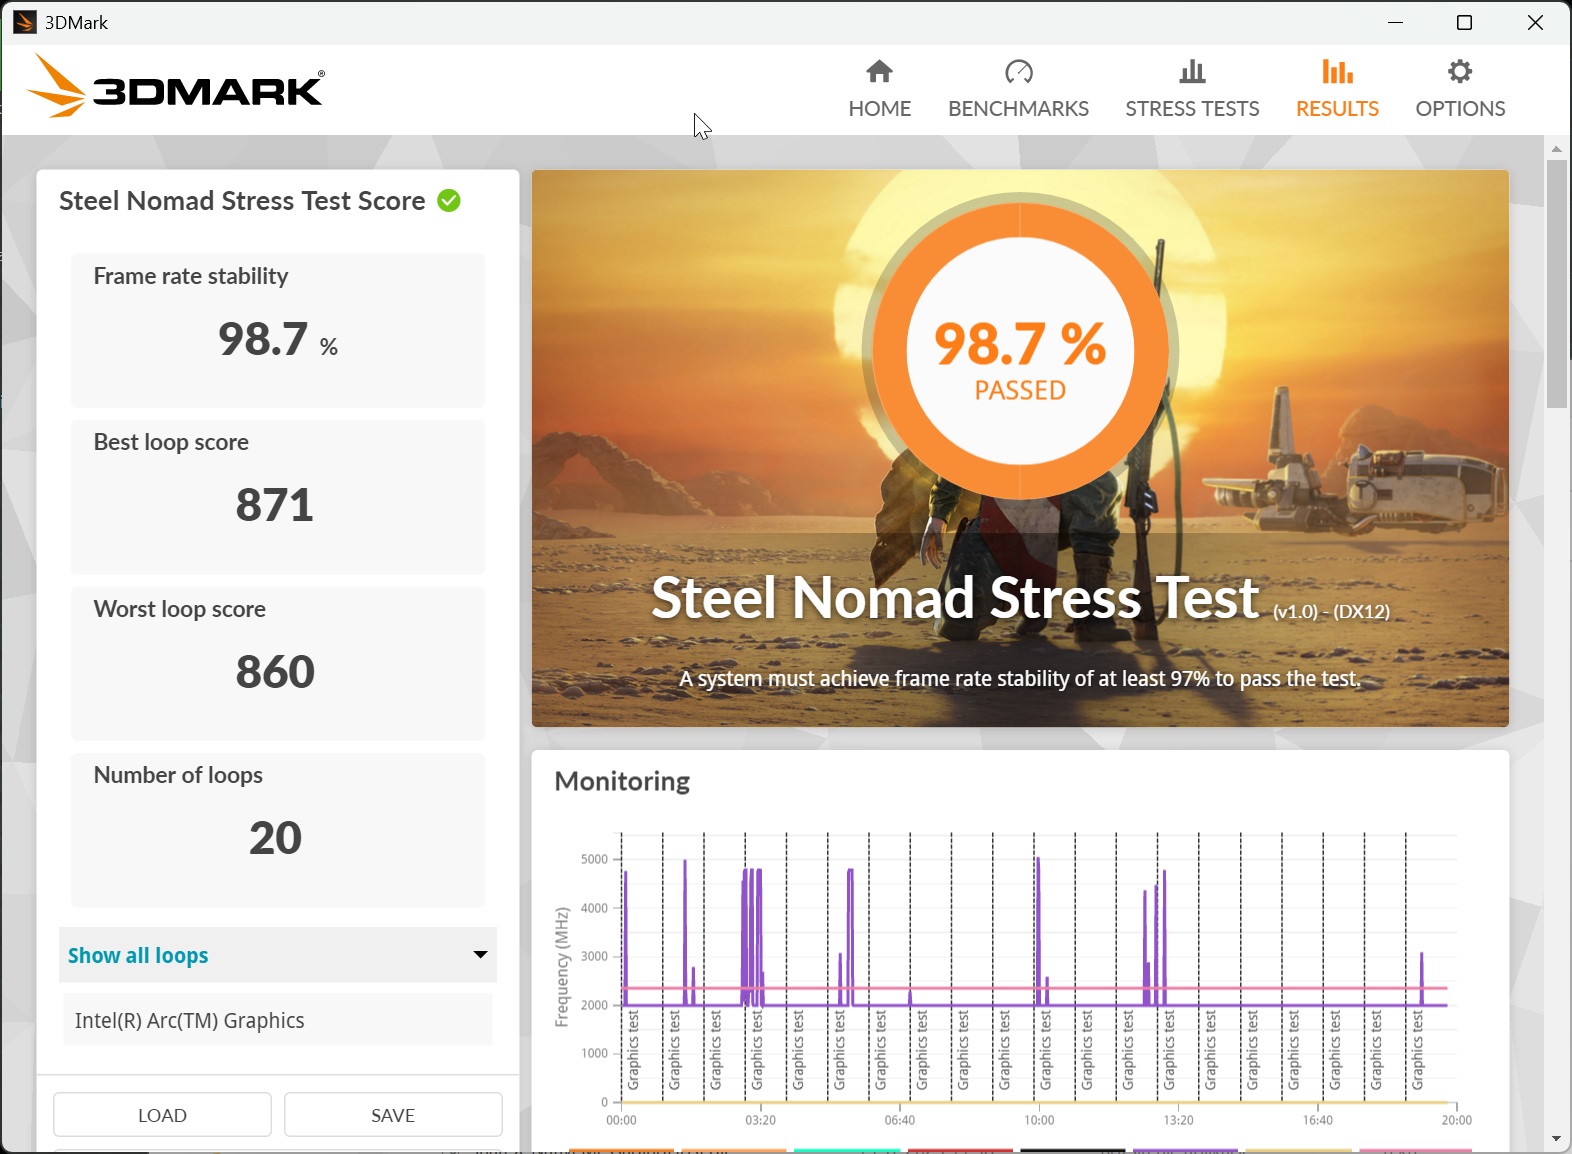Select the number of loops value "20"
This screenshot has height=1154, width=1572.
coord(275,838)
